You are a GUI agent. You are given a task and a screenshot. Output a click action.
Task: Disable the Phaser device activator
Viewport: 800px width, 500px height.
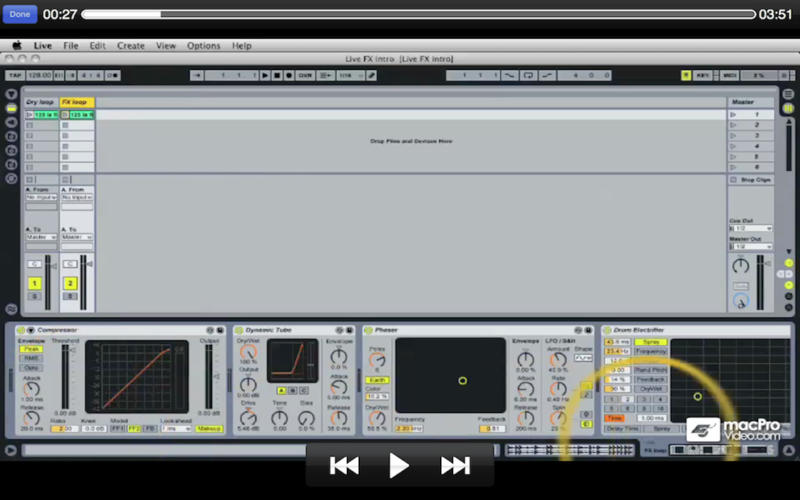click(369, 330)
